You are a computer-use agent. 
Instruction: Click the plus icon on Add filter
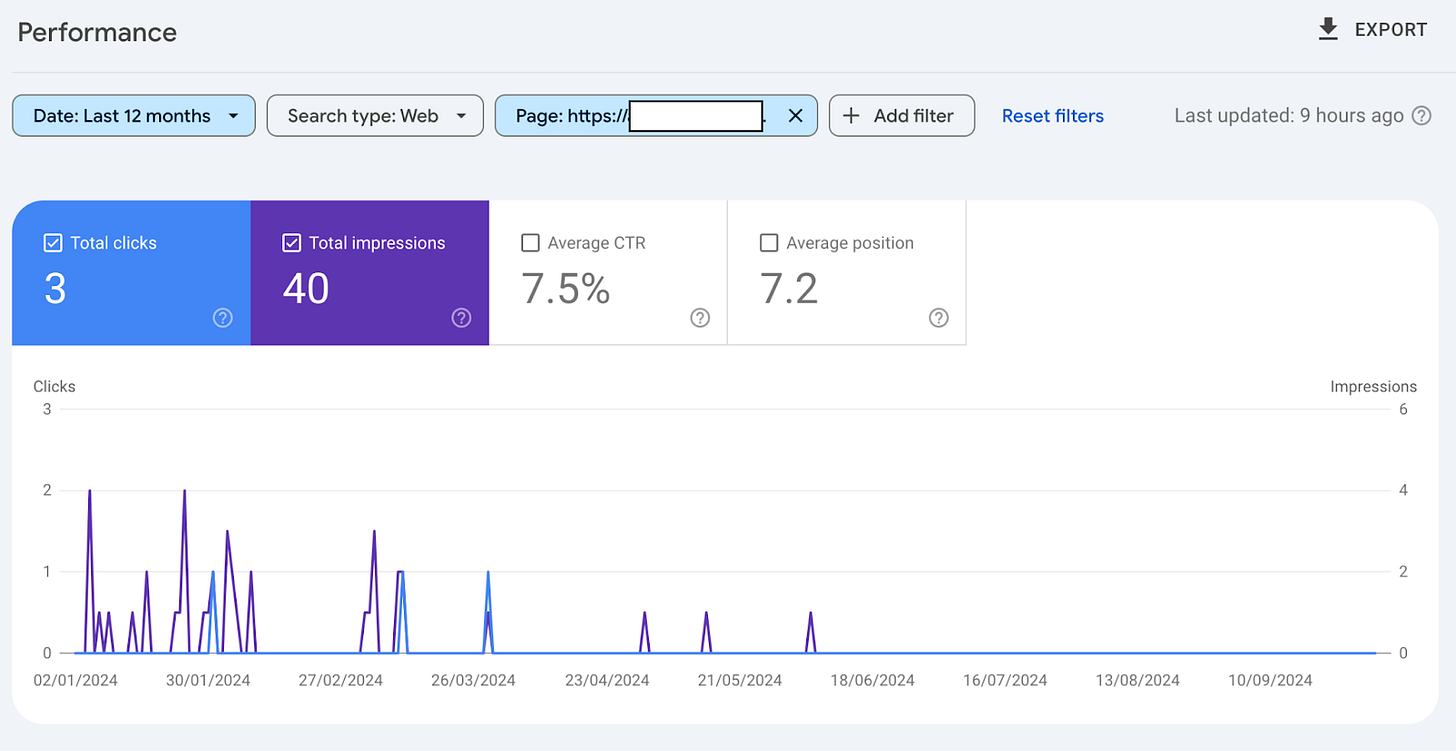(x=851, y=116)
